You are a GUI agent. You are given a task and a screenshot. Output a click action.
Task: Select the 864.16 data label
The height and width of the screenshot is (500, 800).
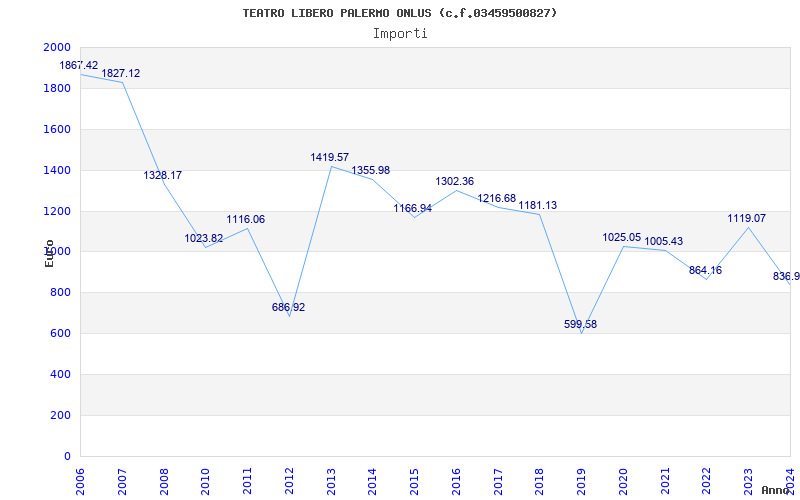[x=705, y=270]
